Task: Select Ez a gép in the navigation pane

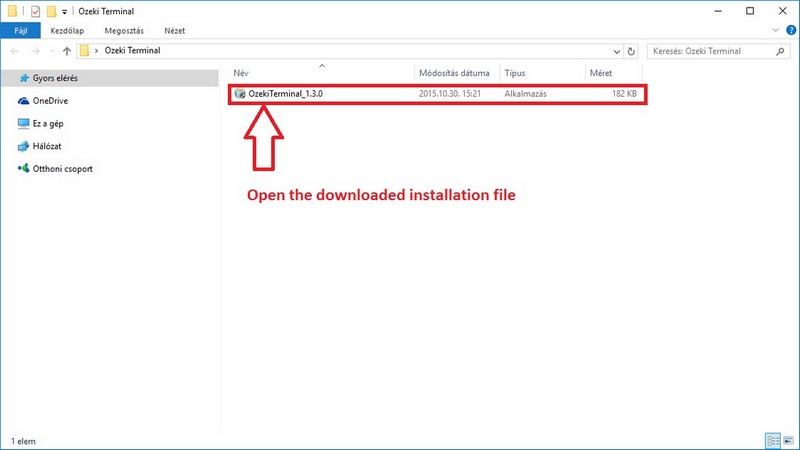Action: coord(48,123)
